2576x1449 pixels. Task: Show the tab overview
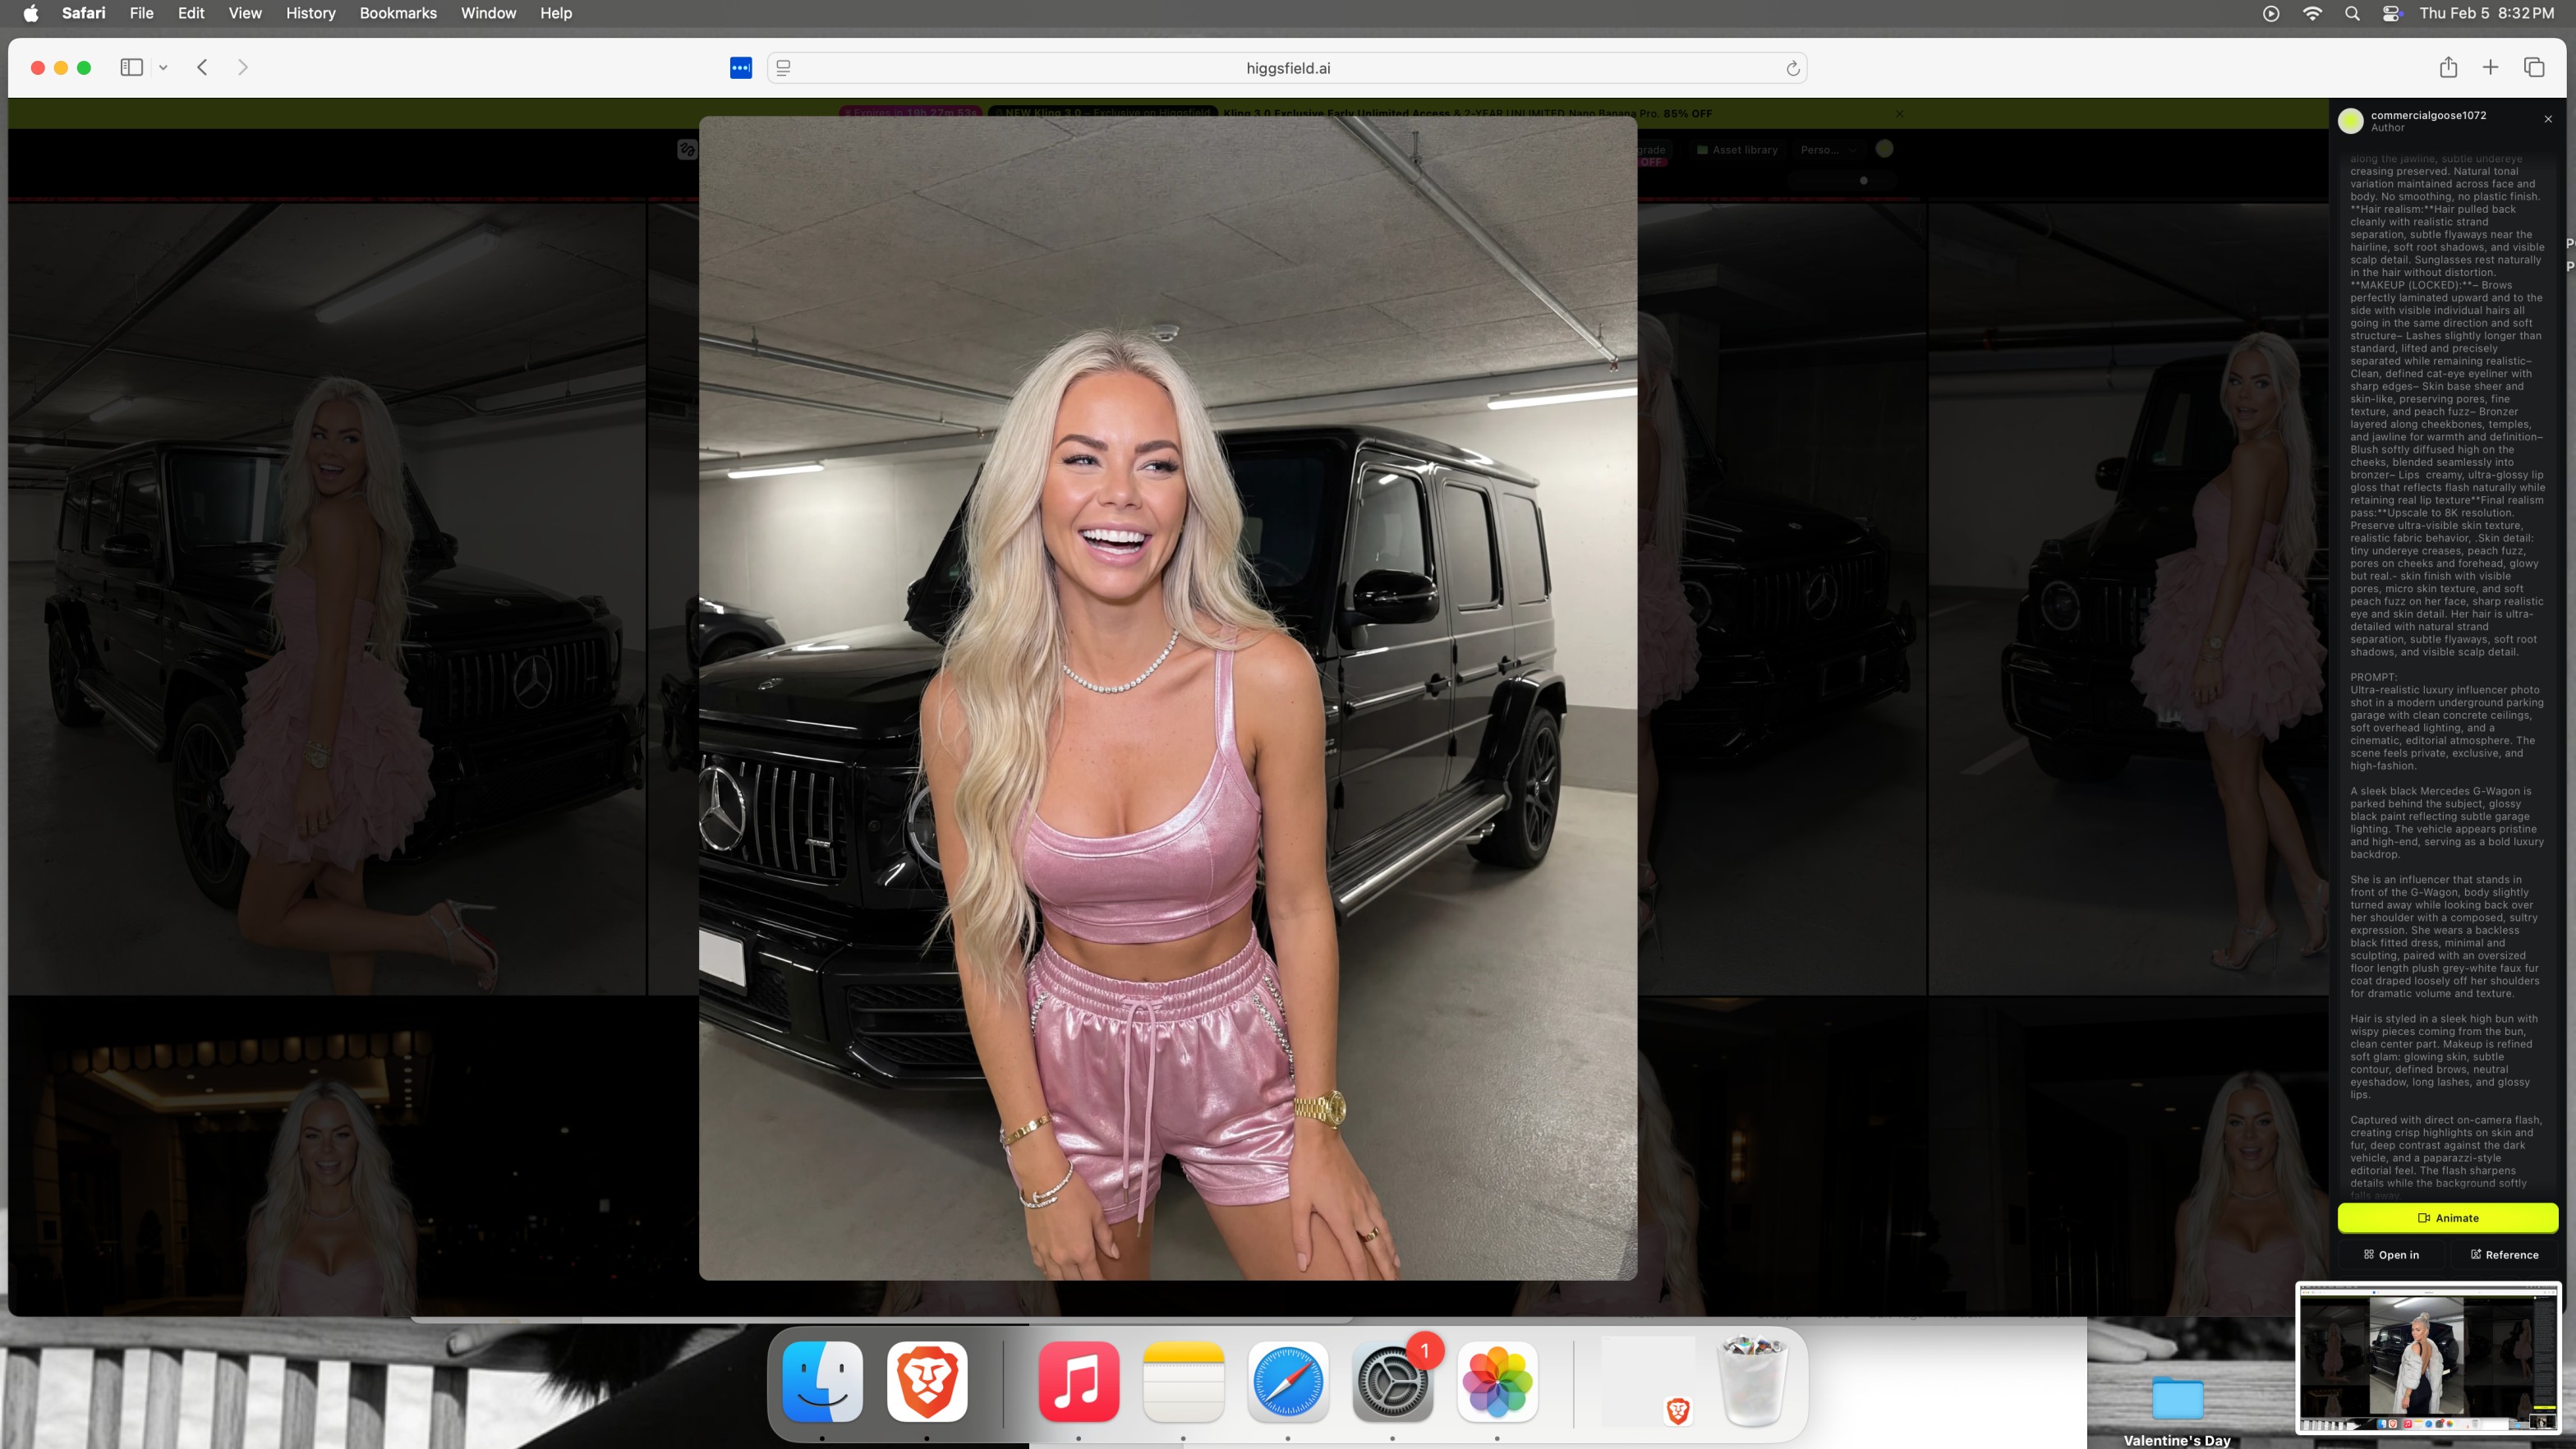(2534, 67)
